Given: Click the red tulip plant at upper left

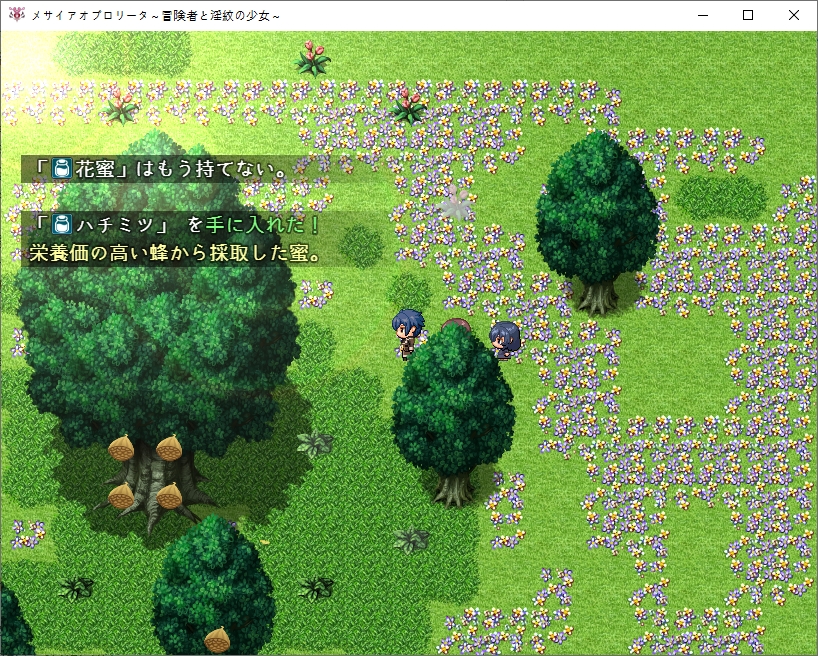Looking at the screenshot, I should point(121,105).
